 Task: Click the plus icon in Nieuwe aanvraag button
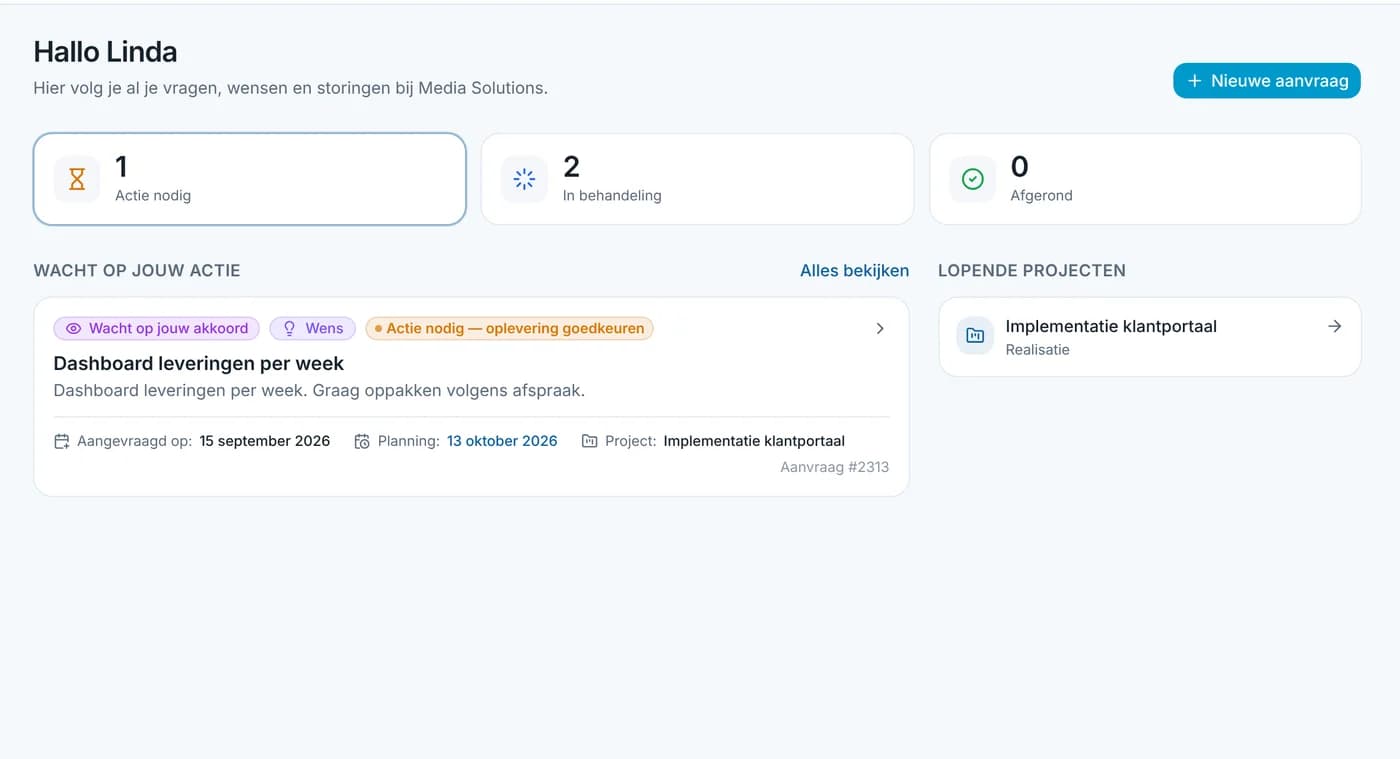1194,81
